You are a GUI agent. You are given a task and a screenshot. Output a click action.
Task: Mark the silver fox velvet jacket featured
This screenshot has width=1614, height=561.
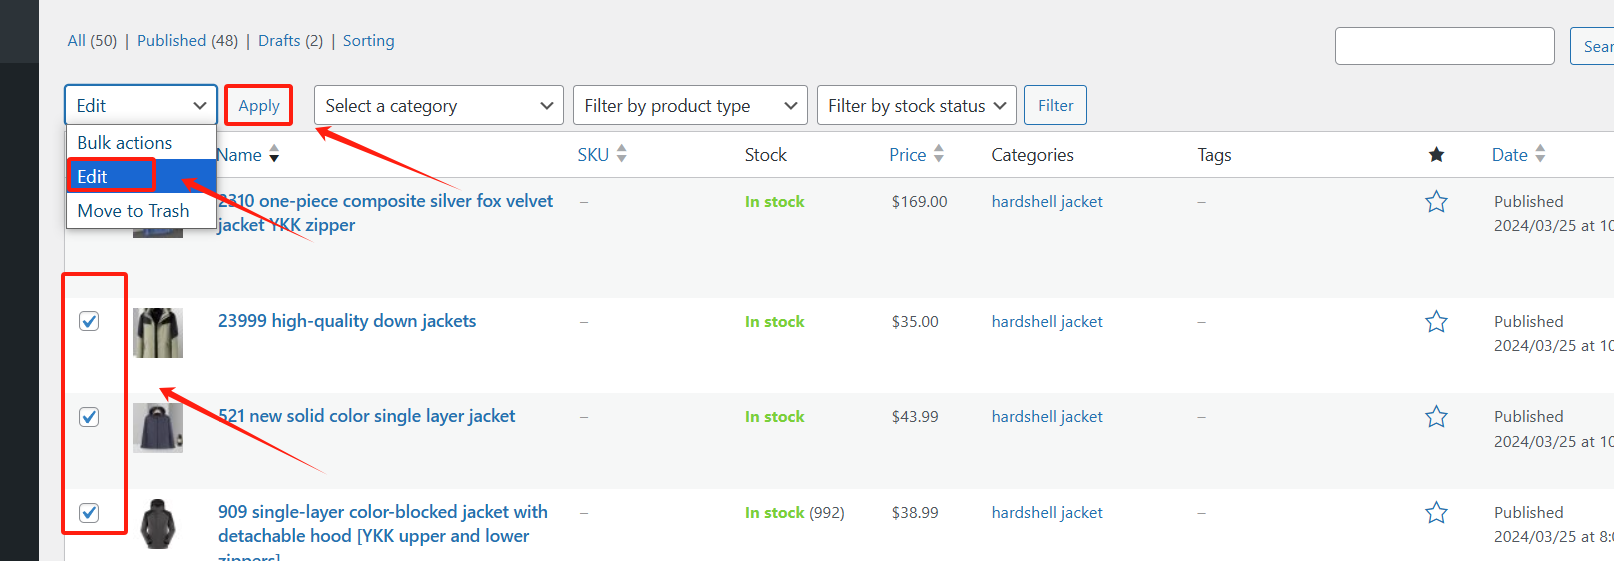[1436, 202]
